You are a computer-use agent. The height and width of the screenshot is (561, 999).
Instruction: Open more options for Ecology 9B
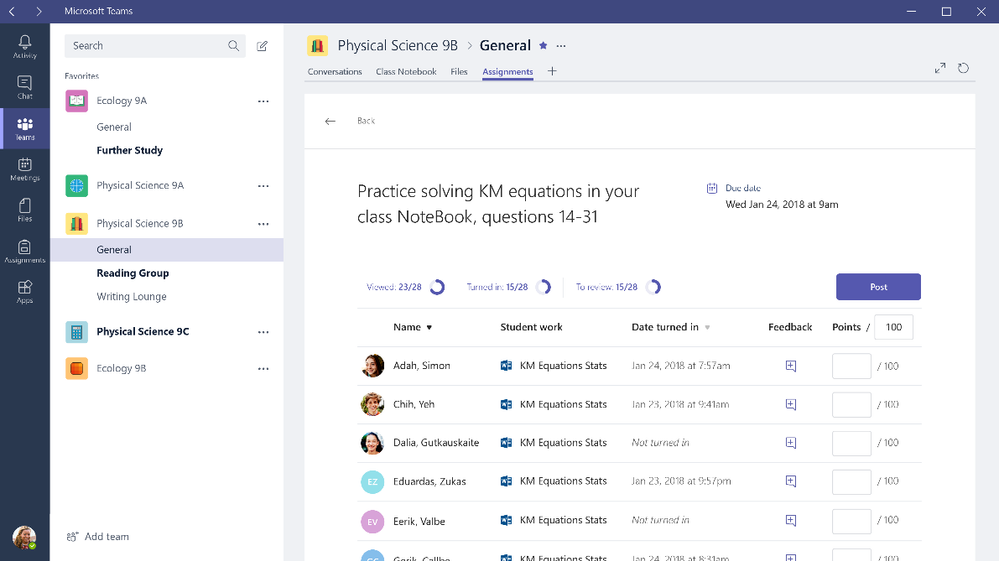[263, 369]
